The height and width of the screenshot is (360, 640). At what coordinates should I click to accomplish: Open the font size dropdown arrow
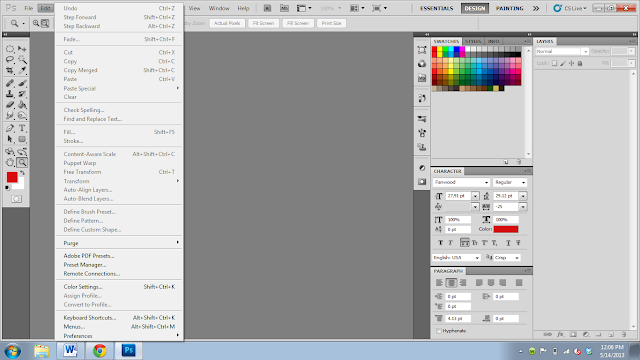click(x=475, y=196)
